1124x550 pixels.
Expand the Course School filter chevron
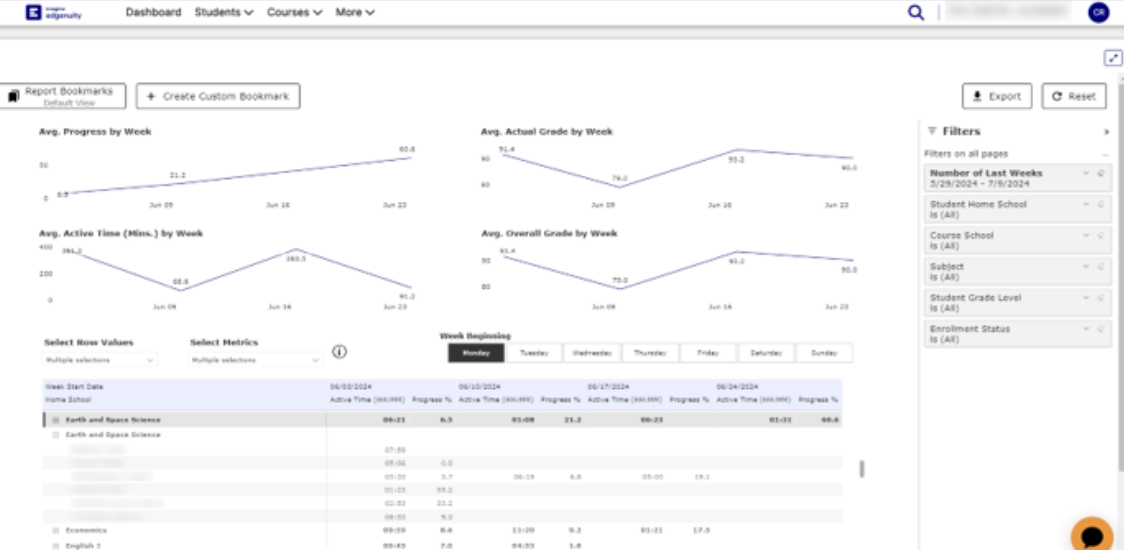point(1086,235)
